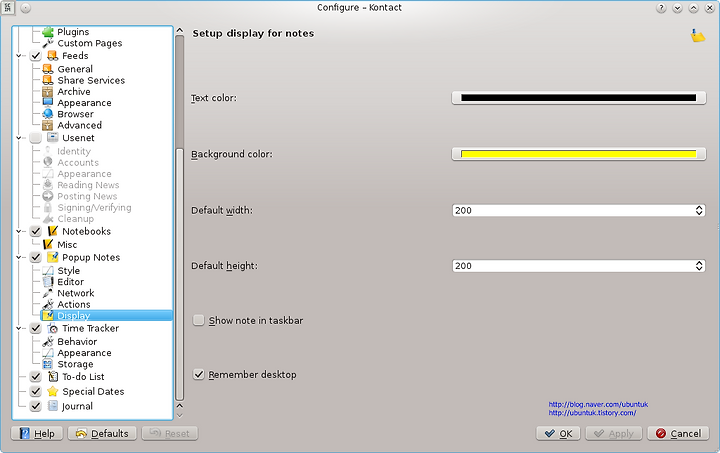The height and width of the screenshot is (453, 720).
Task: Collapse the Notebooks tree branch
Action: point(18,231)
